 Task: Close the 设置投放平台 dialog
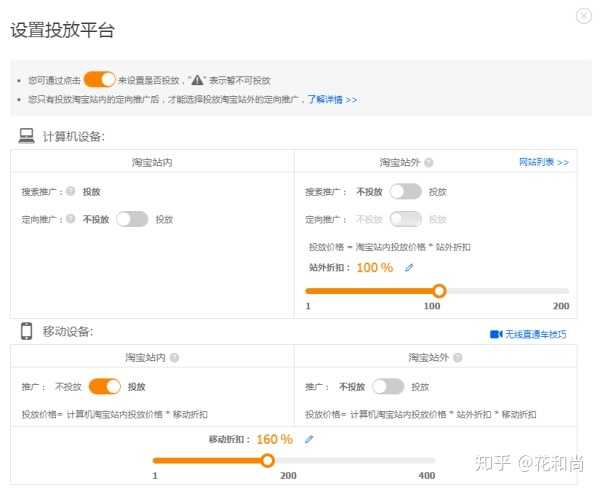pyautogui.click(x=584, y=15)
